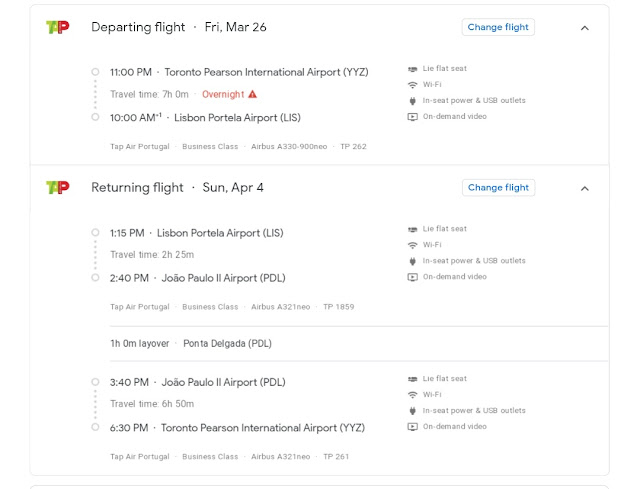Click the lie flat seat icon for departing flight
The width and height of the screenshot is (640, 489).
pos(412,69)
